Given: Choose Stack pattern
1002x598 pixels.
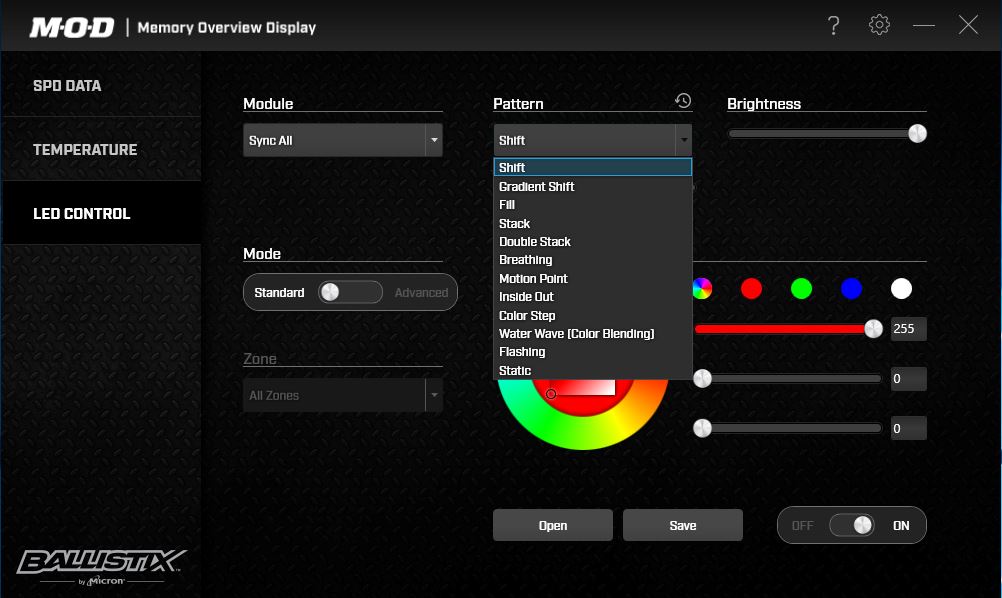Looking at the screenshot, I should [592, 224].
